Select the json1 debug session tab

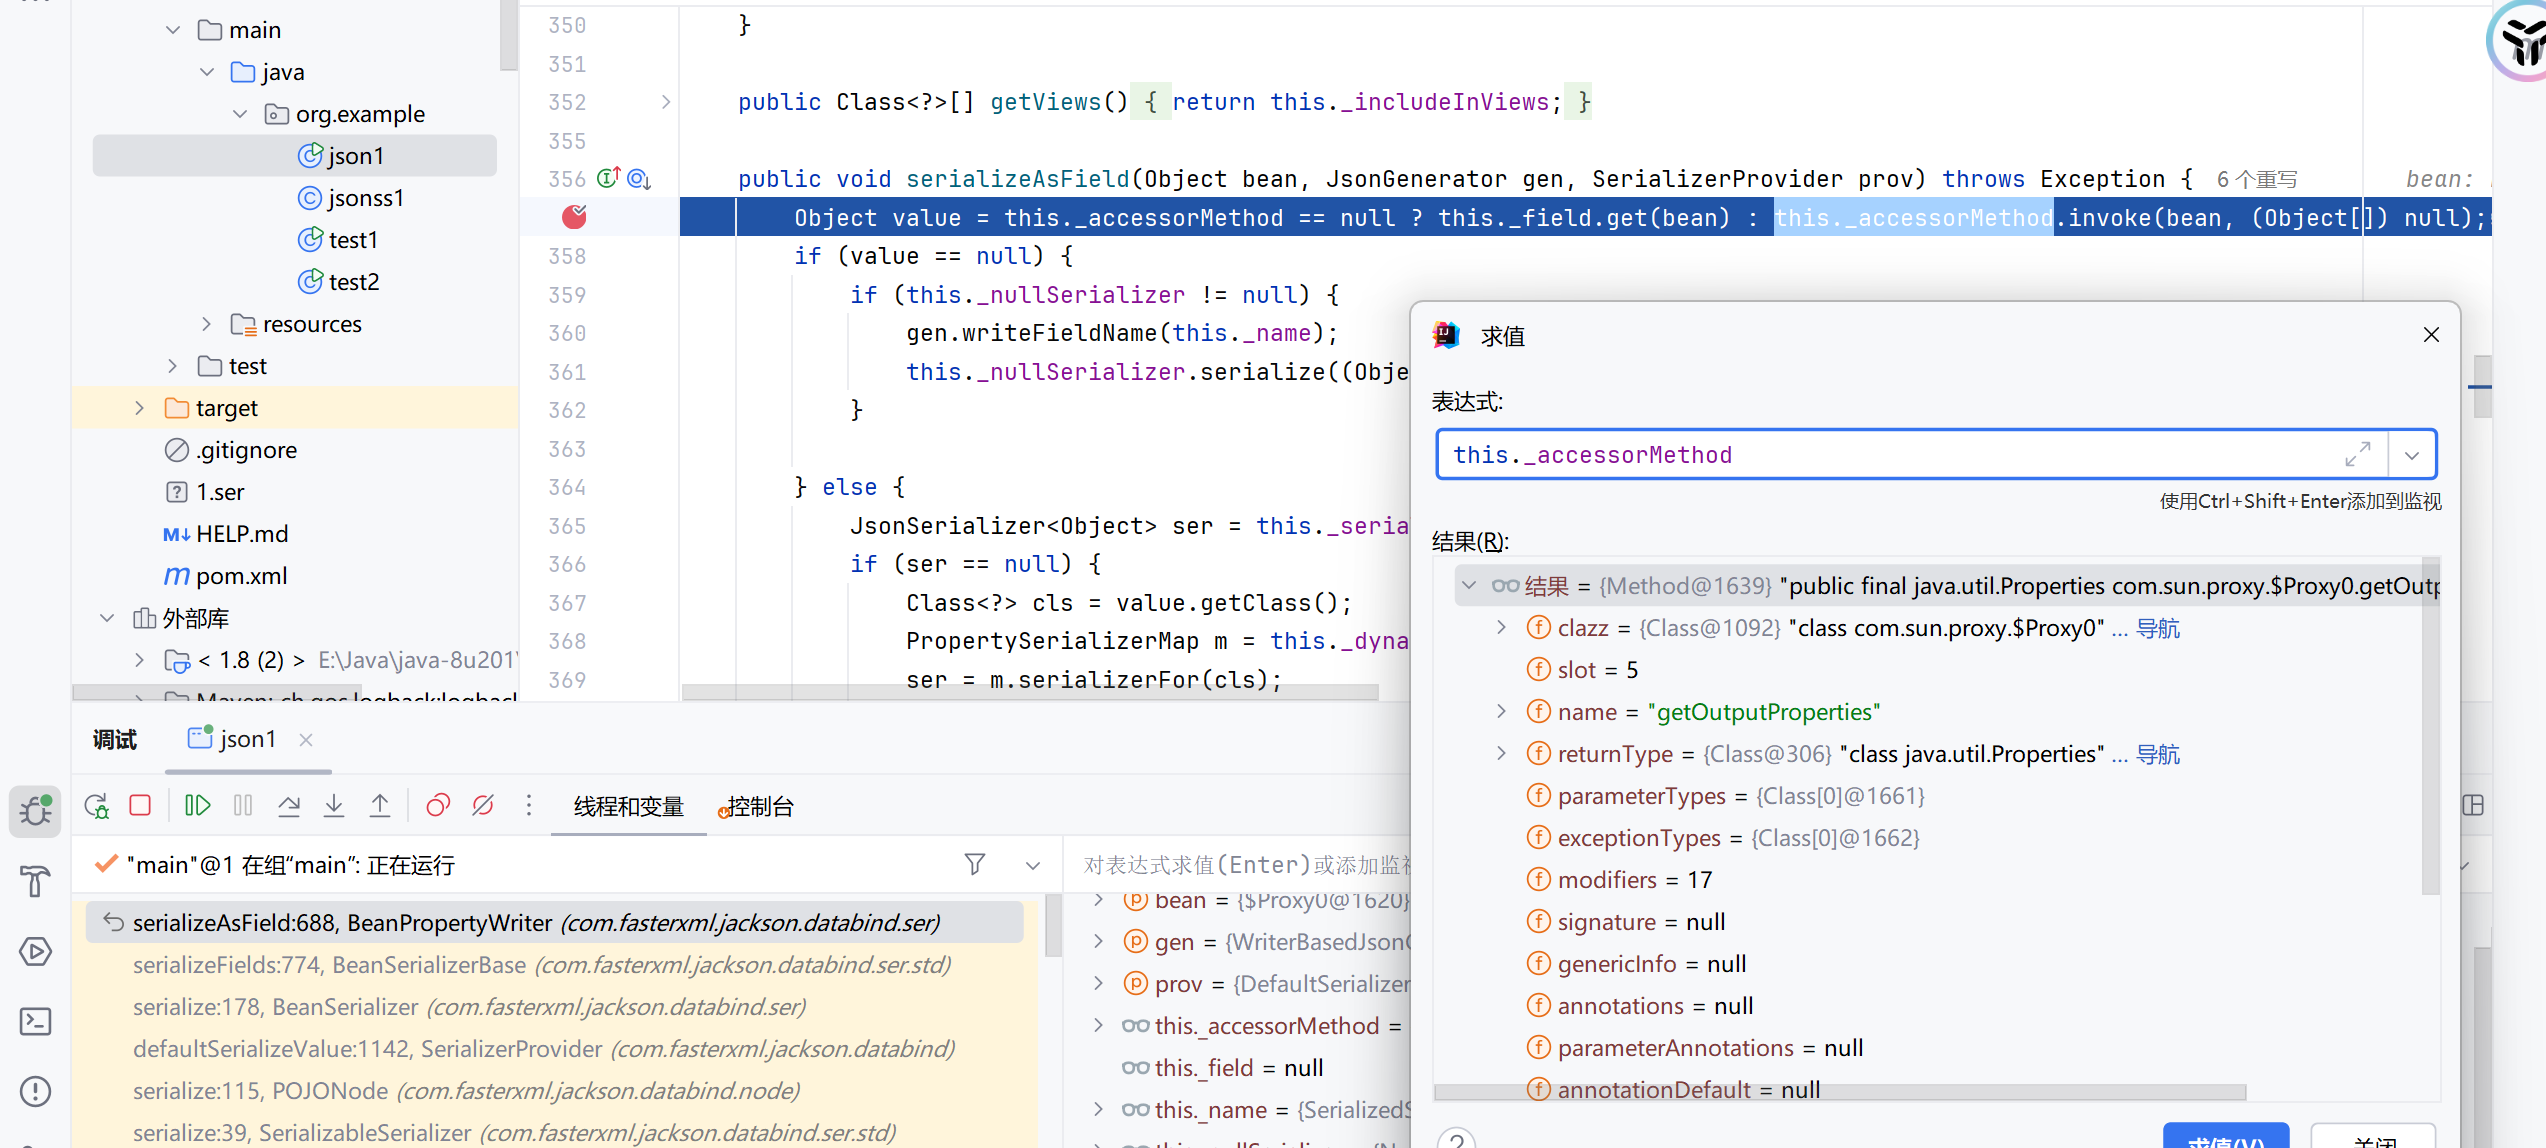pos(248,739)
